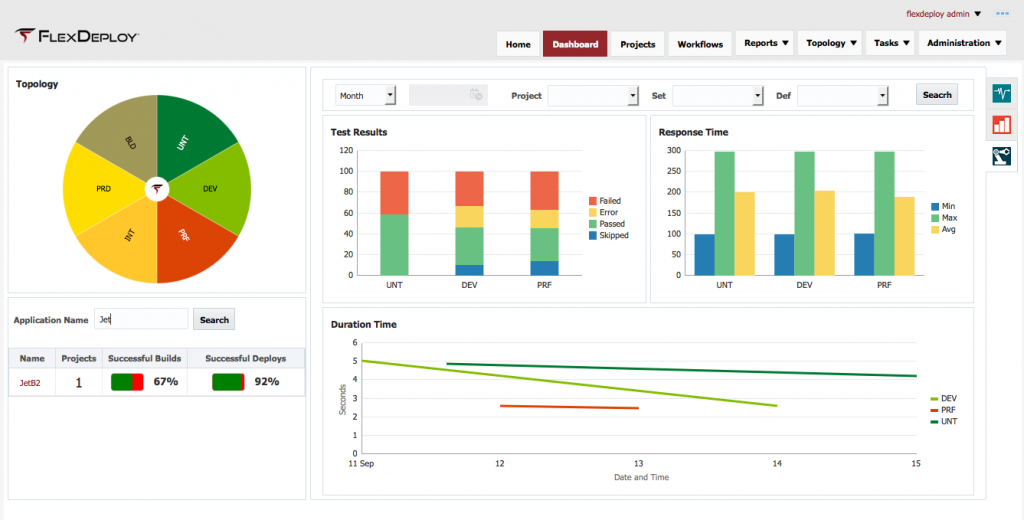Viewport: 1024px width, 520px height.
Task: Click the Application Name input field
Action: pos(141,319)
